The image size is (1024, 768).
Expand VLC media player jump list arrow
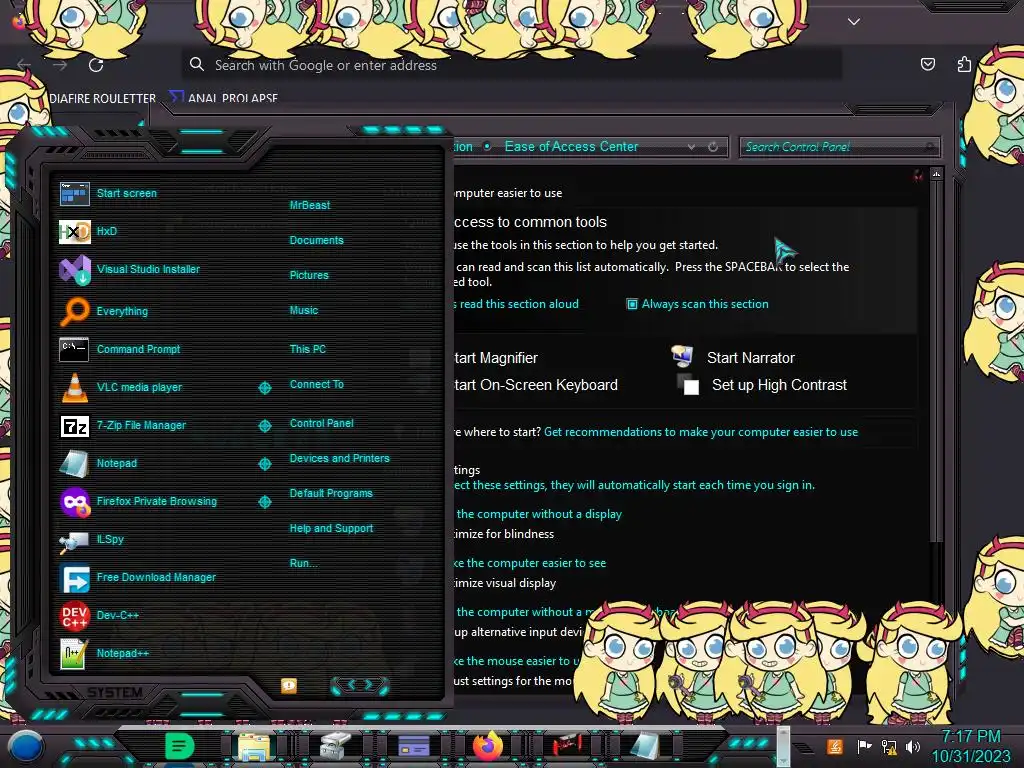264,388
